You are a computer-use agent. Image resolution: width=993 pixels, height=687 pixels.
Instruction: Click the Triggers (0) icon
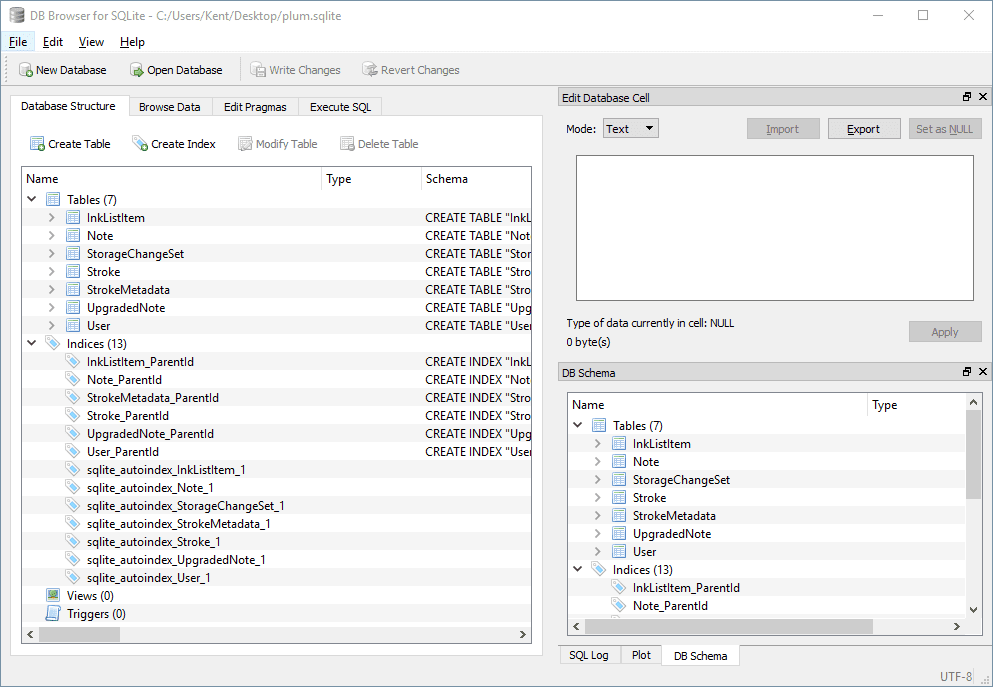click(53, 614)
